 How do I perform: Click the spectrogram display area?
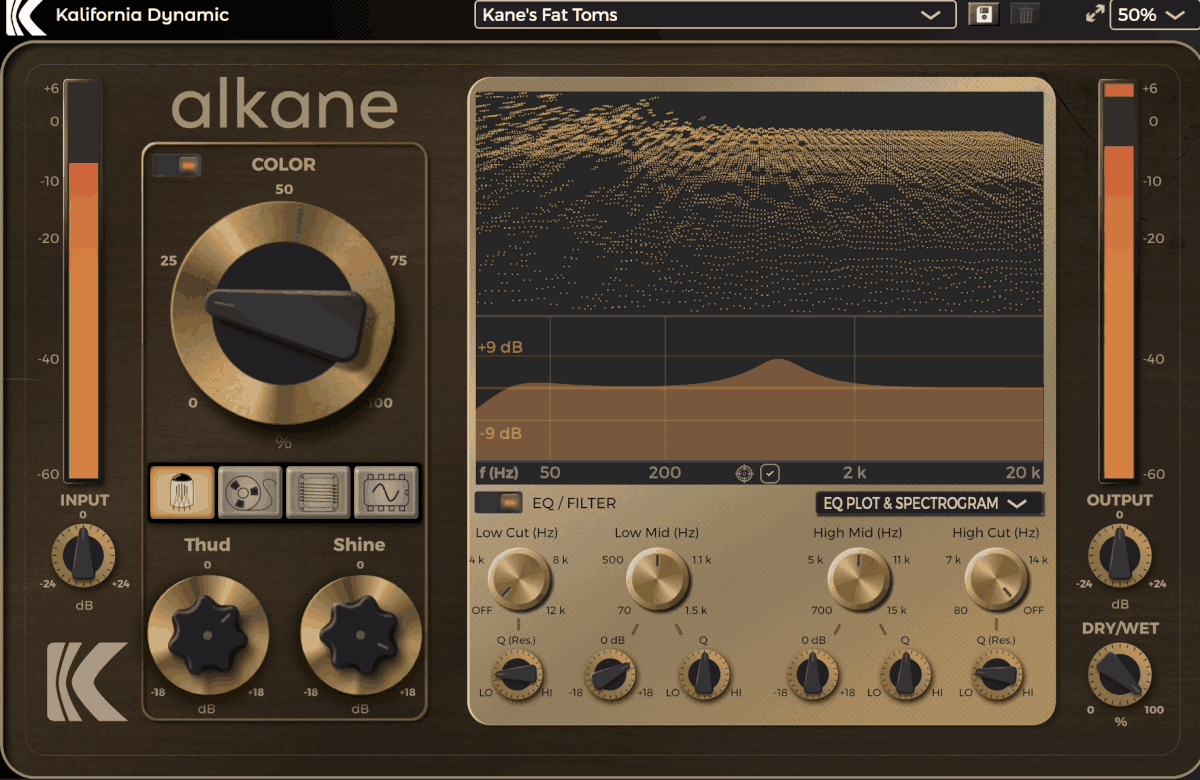(760, 204)
